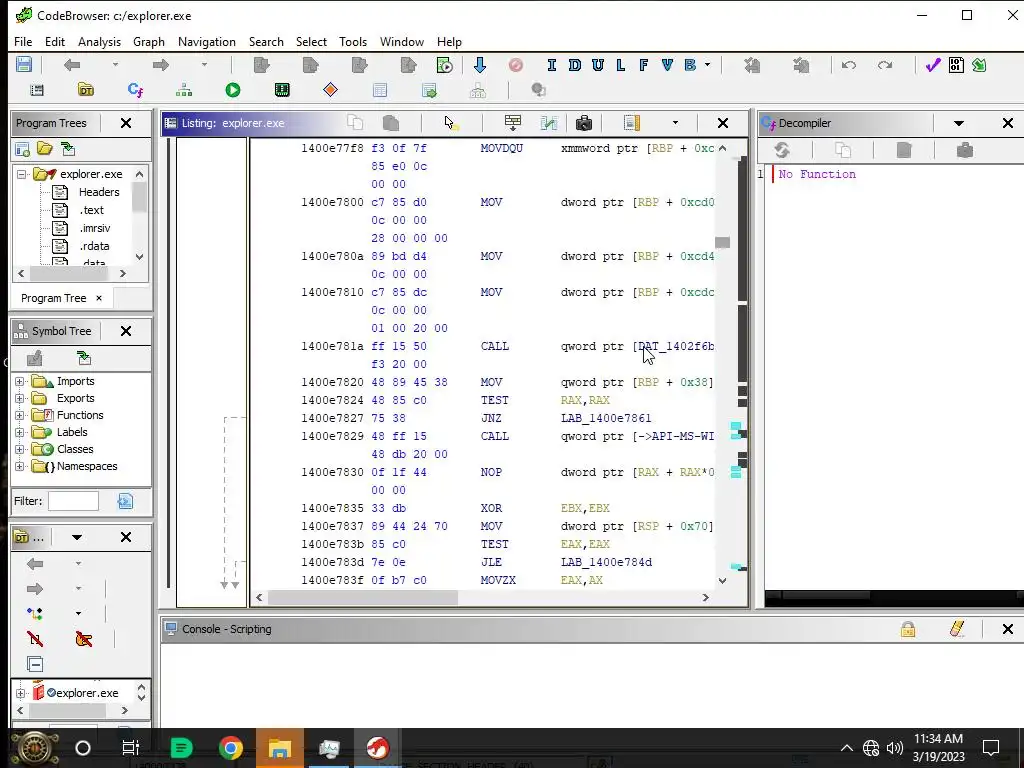The width and height of the screenshot is (1024, 768).
Task: Open Chrome from the Windows taskbar
Action: 231,748
